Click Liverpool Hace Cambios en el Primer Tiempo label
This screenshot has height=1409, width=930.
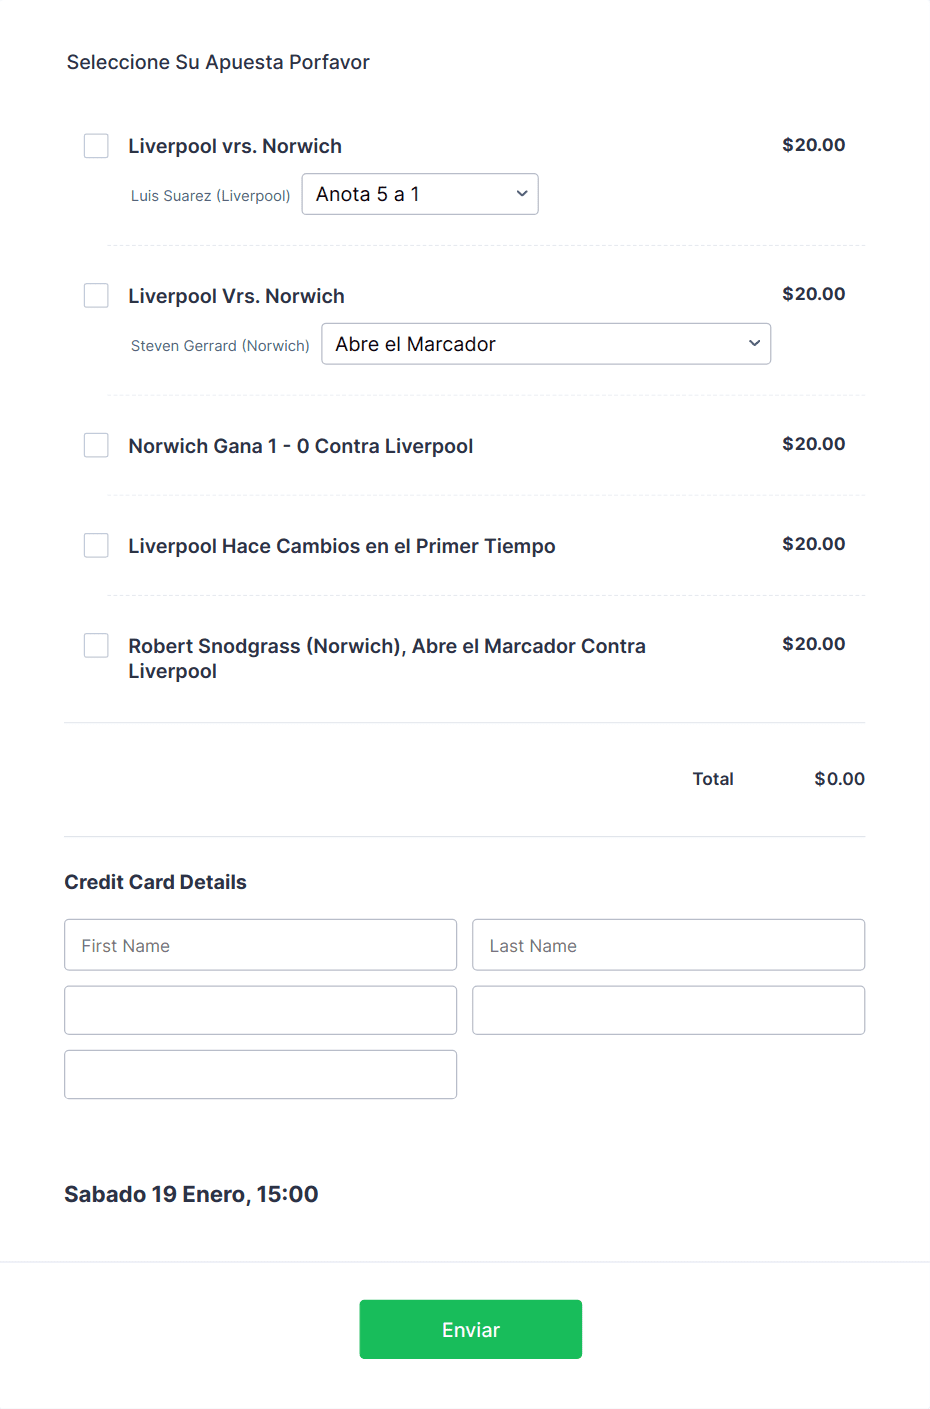tap(342, 546)
